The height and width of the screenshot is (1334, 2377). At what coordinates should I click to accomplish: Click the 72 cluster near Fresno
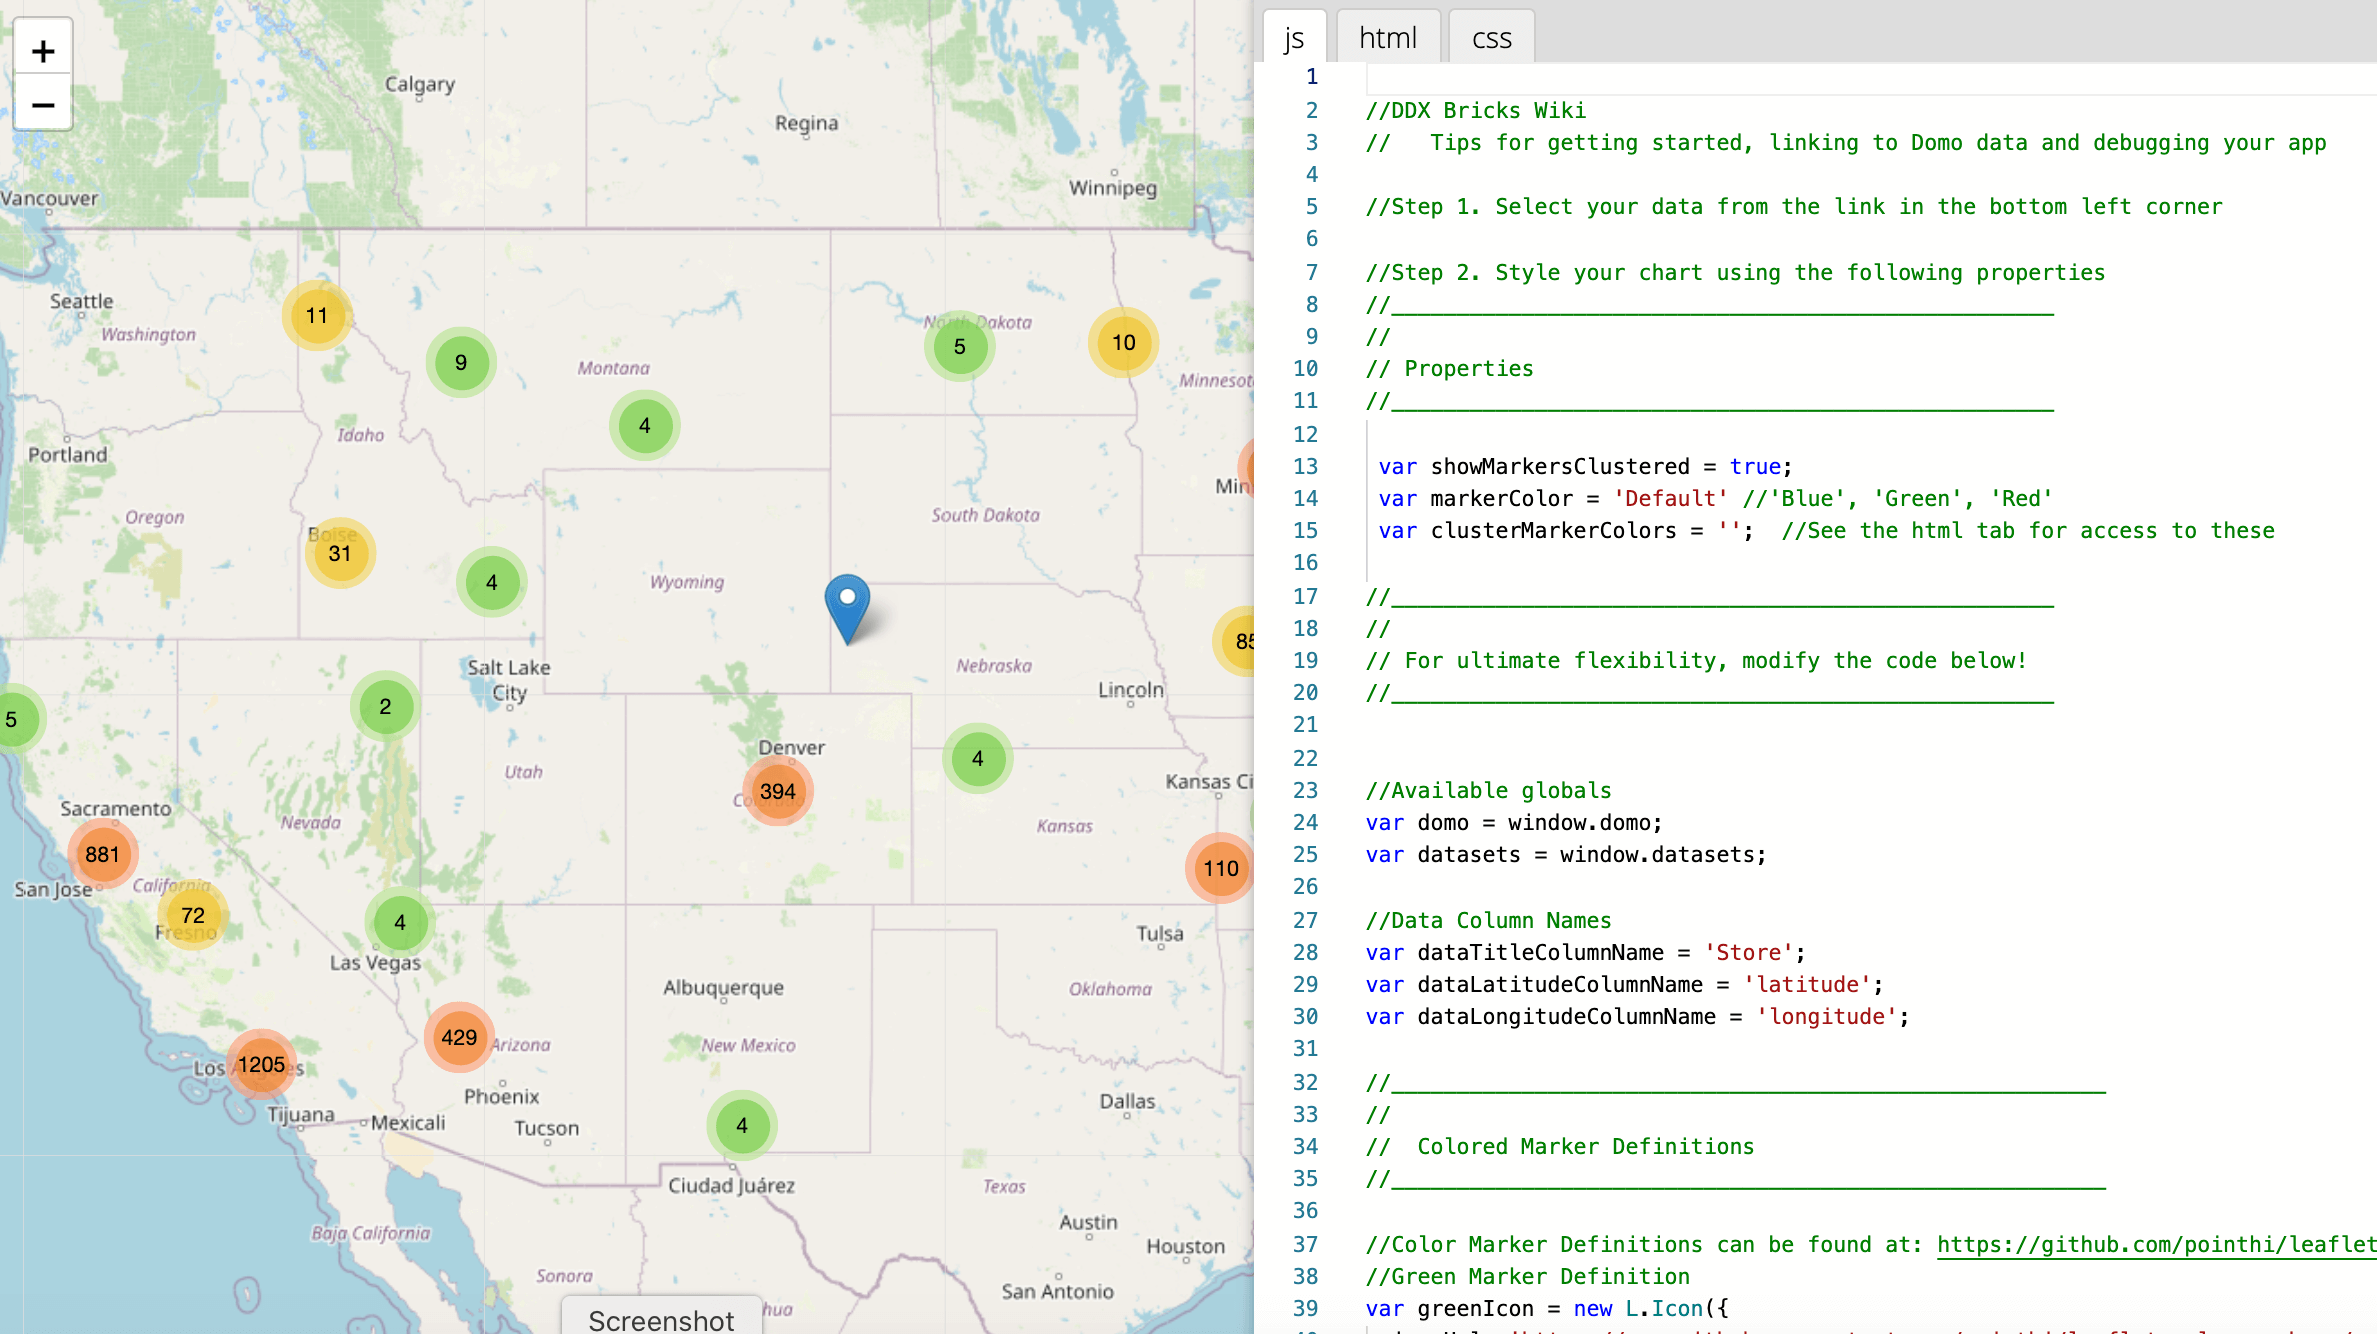(x=193, y=915)
